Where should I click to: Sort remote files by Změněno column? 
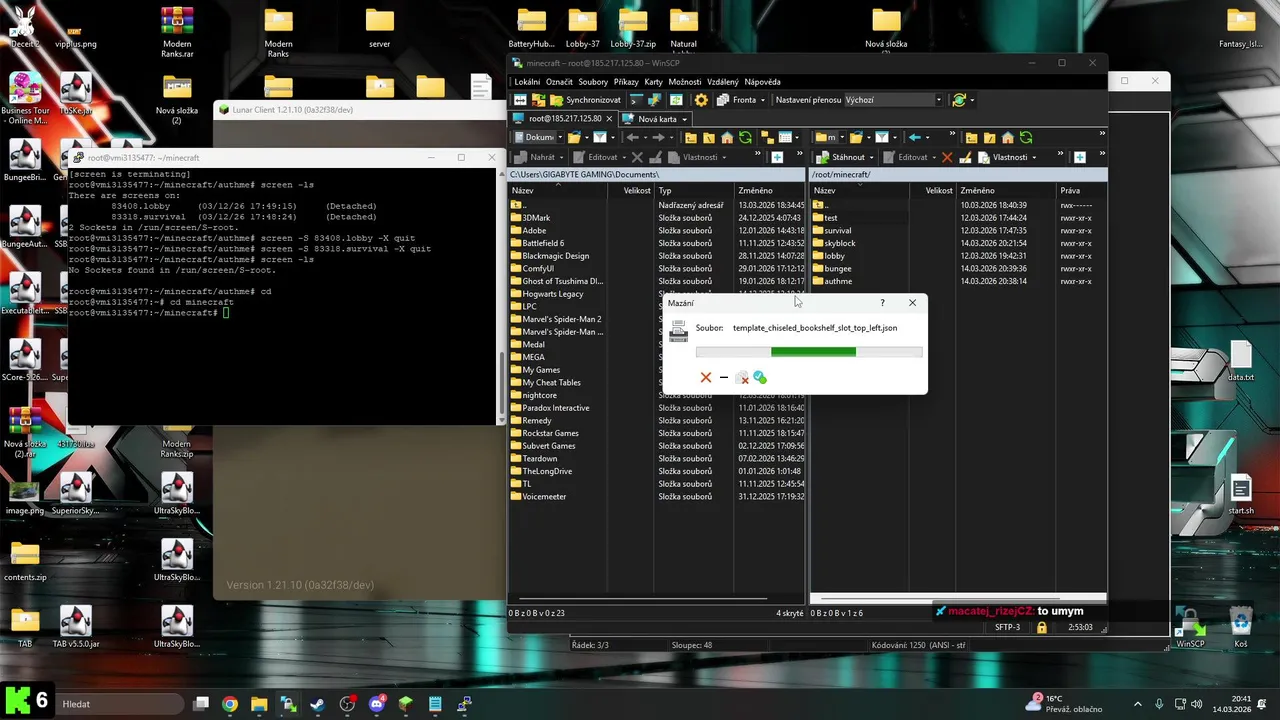click(x=1007, y=190)
